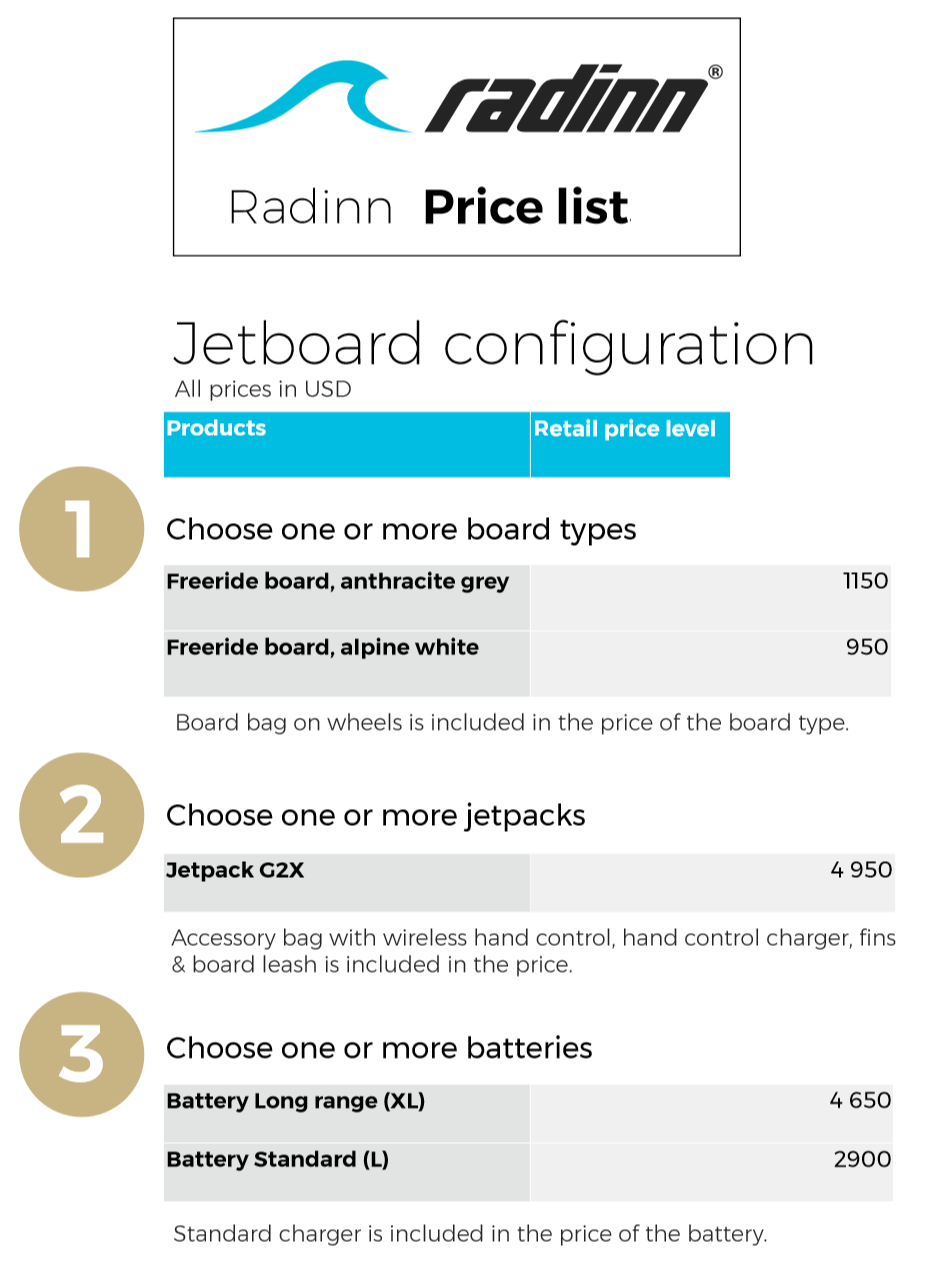Screen dimensions: 927x1282
Task: Click the Choose one or more jetpacks heading
Action: point(375,816)
